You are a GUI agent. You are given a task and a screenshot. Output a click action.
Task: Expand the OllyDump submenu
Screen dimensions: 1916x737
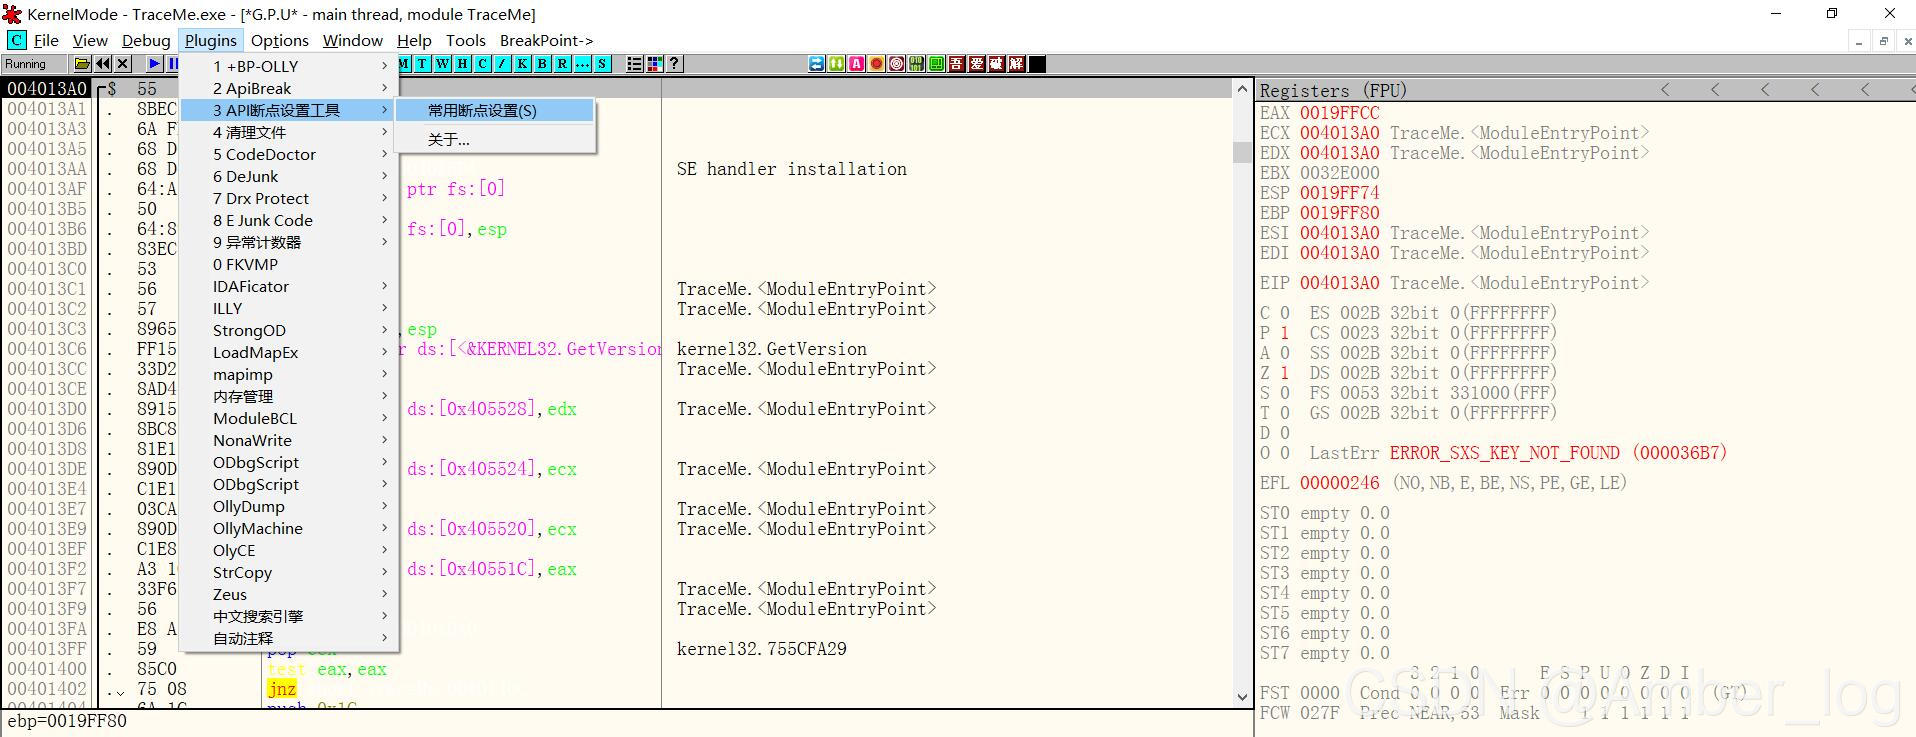coord(290,506)
